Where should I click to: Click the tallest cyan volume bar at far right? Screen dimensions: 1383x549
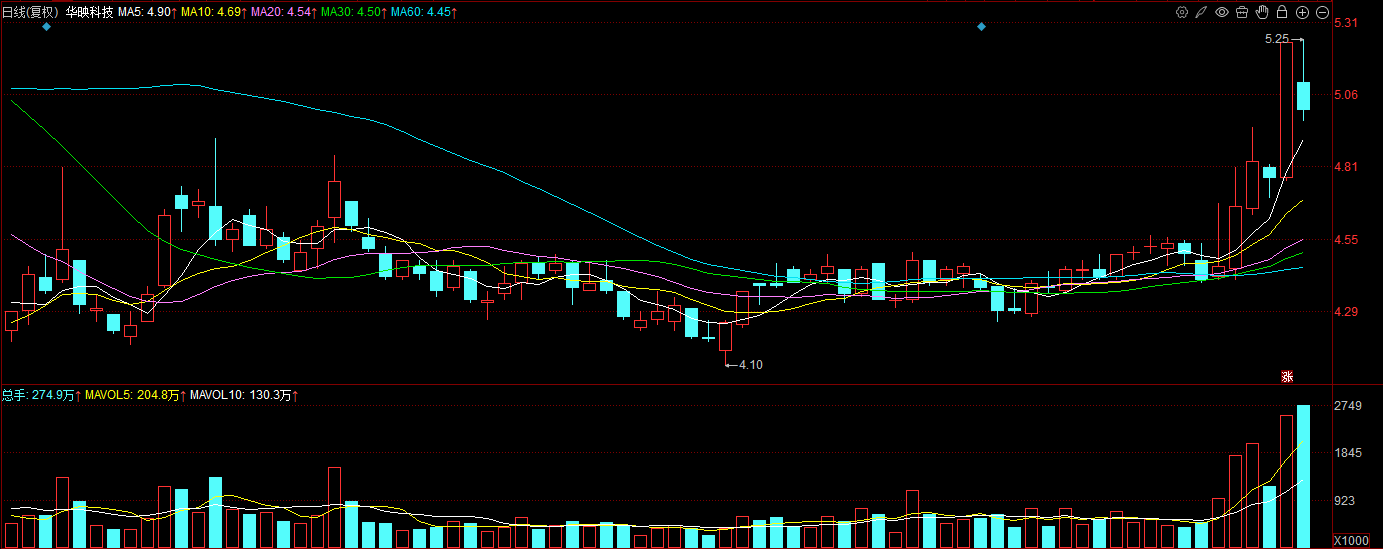pyautogui.click(x=1303, y=476)
